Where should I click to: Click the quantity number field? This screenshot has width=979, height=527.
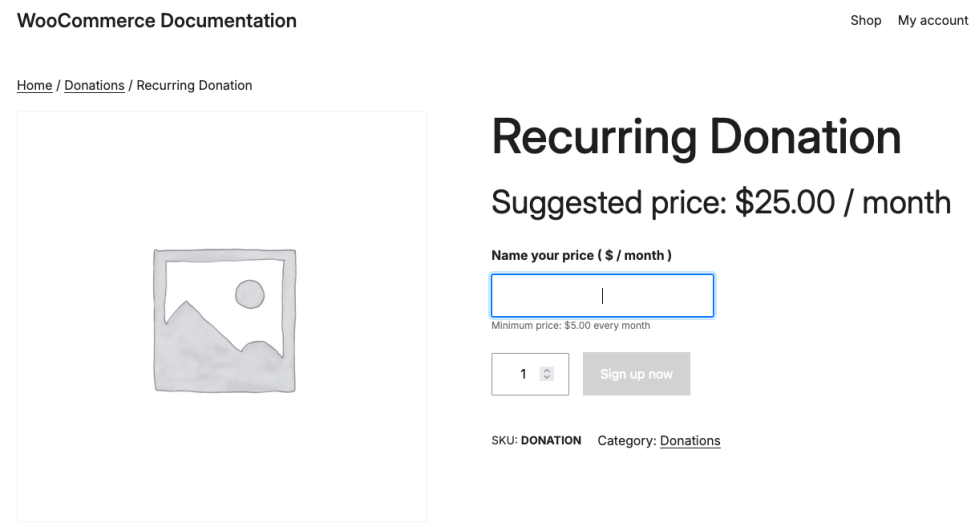coord(520,374)
